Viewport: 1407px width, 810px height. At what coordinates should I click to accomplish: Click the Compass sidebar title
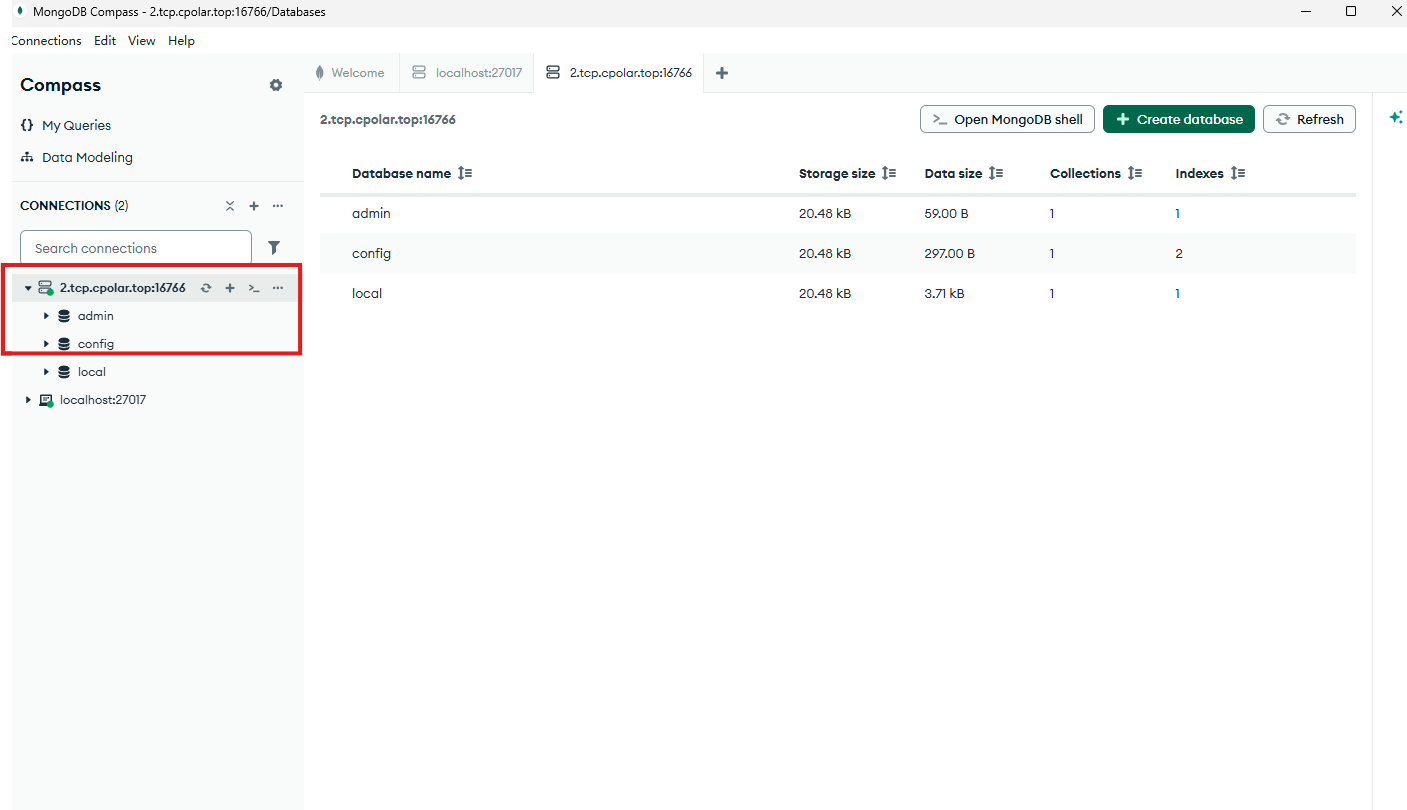click(x=60, y=85)
